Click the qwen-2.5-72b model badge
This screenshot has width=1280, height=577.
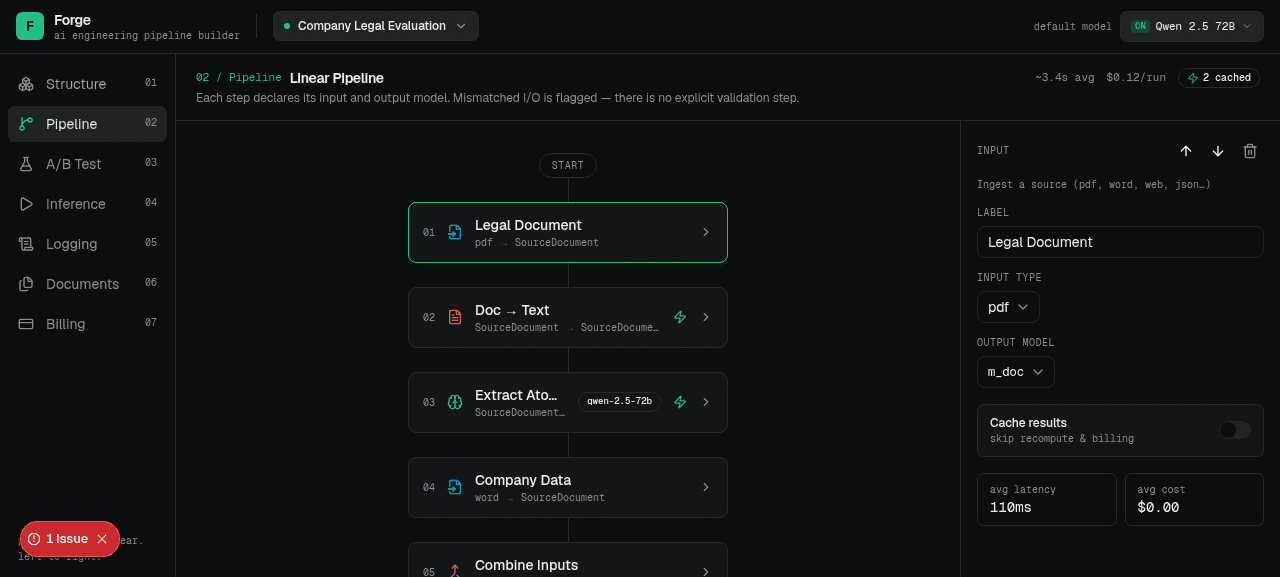619,402
